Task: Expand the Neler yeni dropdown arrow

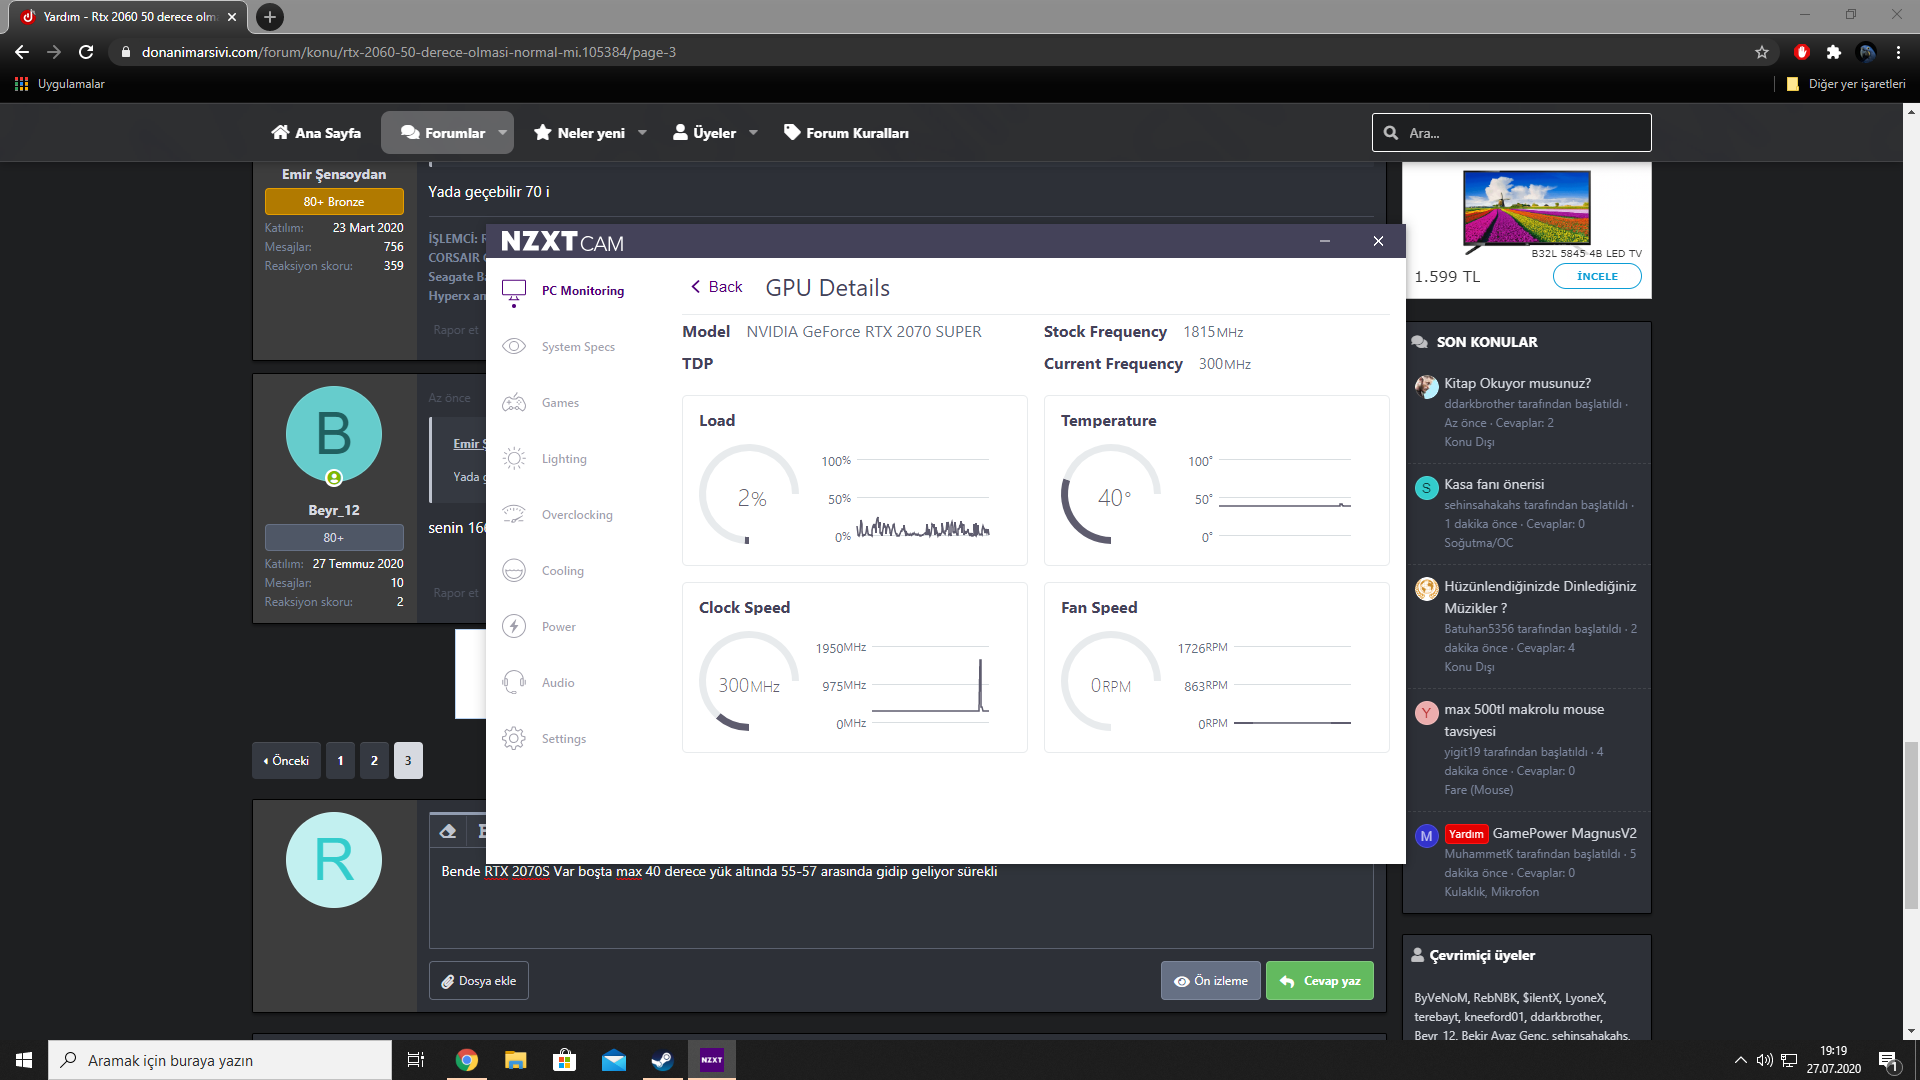Action: [642, 133]
